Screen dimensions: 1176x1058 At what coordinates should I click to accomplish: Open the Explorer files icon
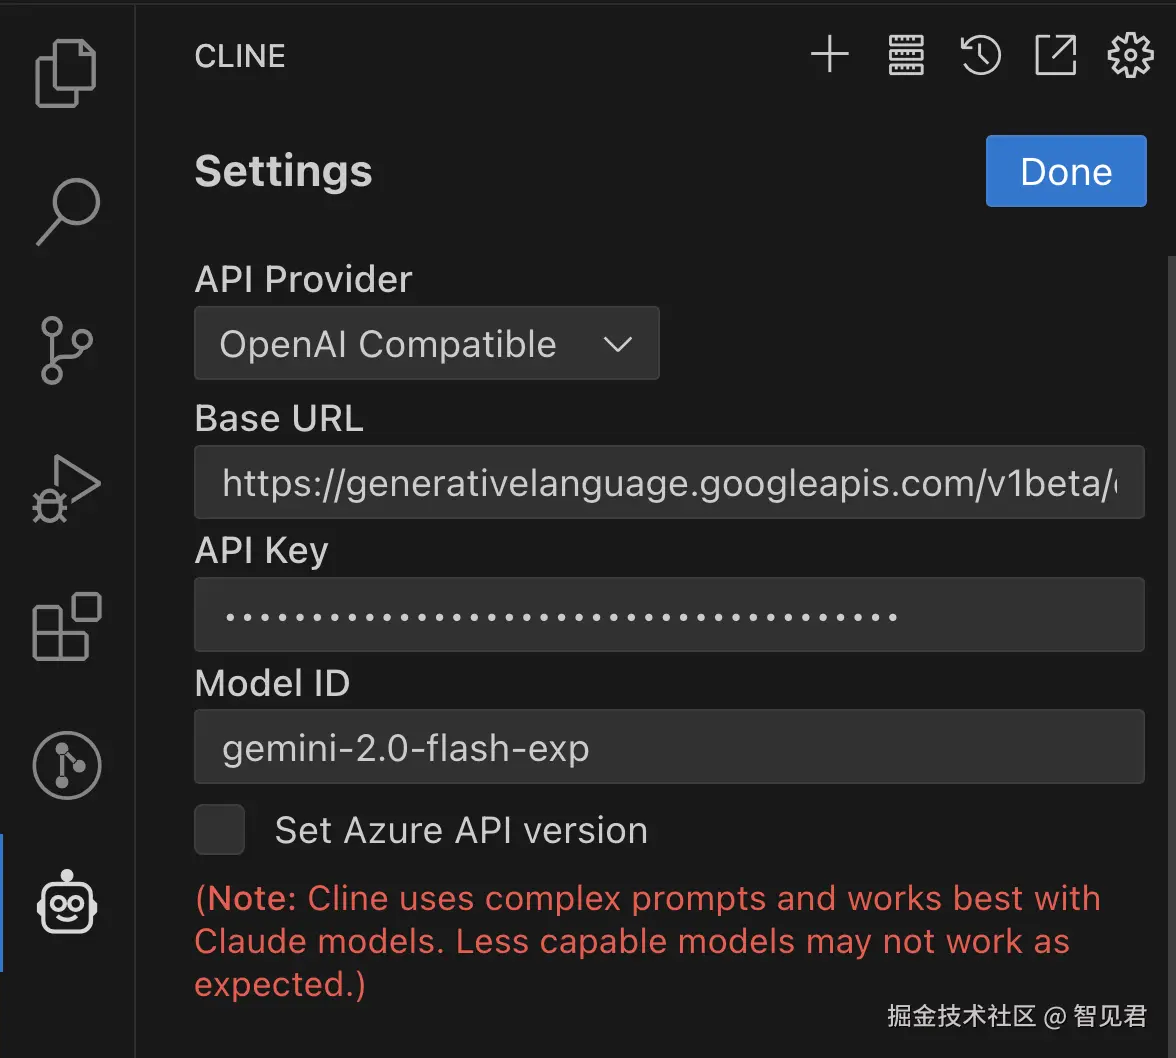click(x=66, y=73)
